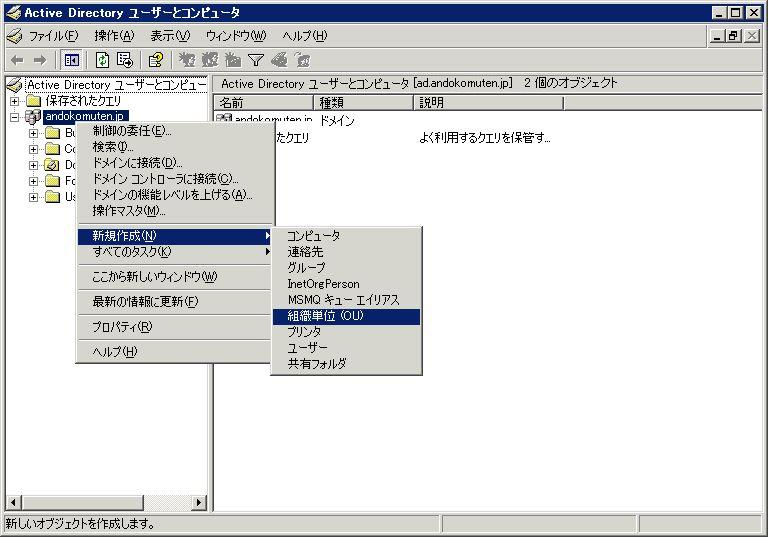768x537 pixels.
Task: Click the Back arrow toolbar icon
Action: point(17,60)
